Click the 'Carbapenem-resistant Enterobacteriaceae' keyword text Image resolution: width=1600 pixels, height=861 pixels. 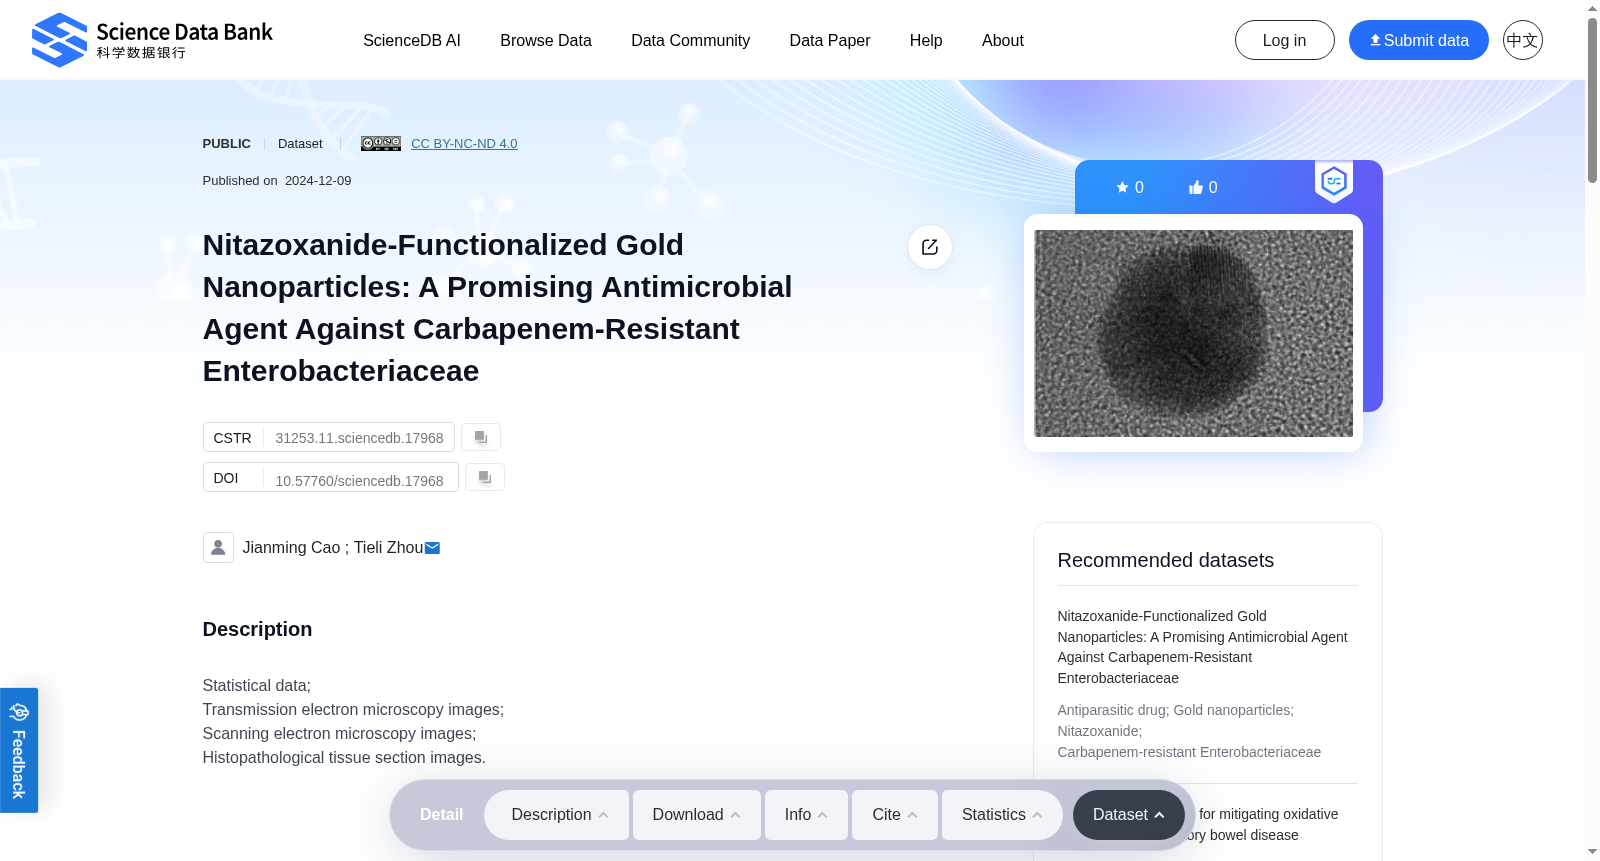click(1189, 752)
